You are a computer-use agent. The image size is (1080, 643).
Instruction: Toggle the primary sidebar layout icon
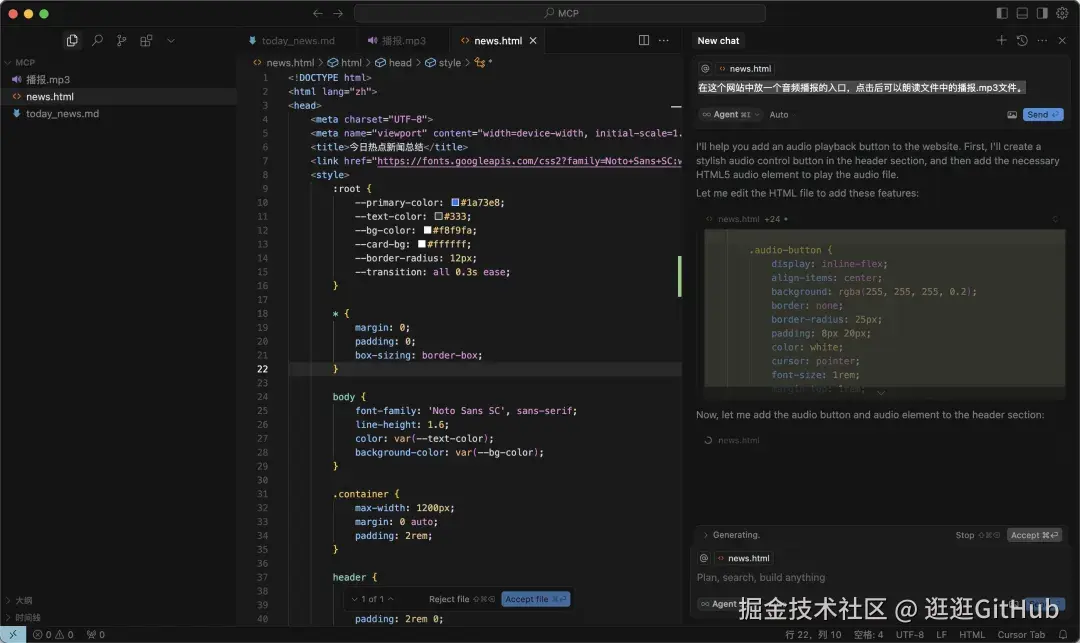coord(1002,13)
